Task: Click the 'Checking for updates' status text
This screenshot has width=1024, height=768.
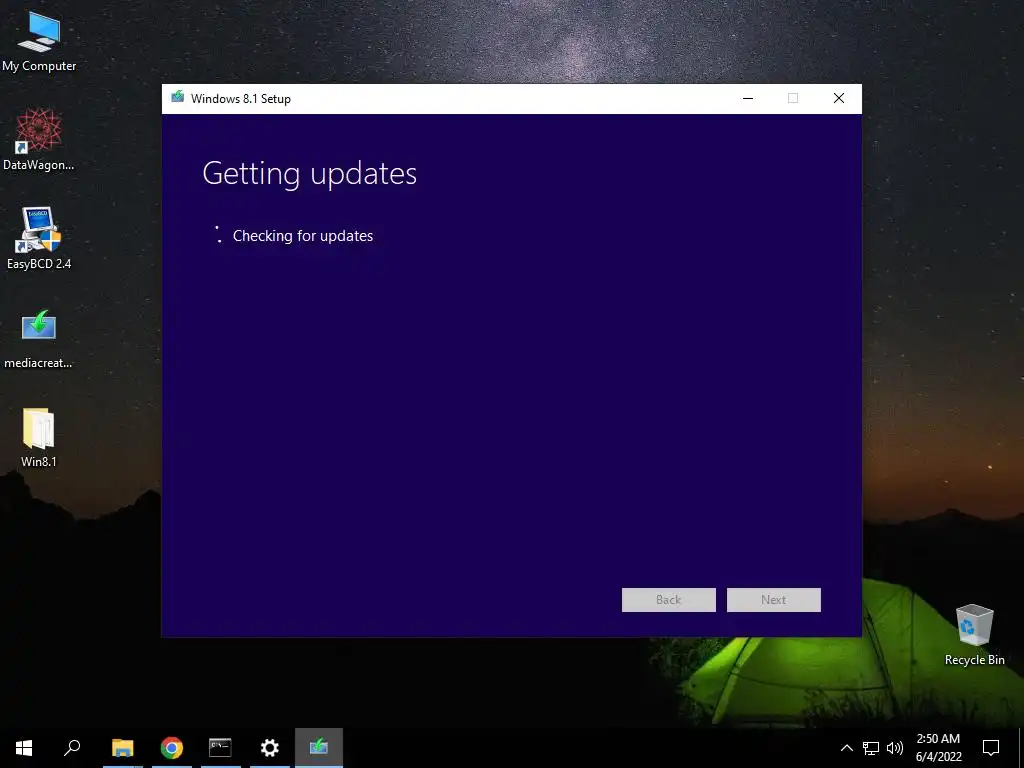Action: (x=303, y=236)
